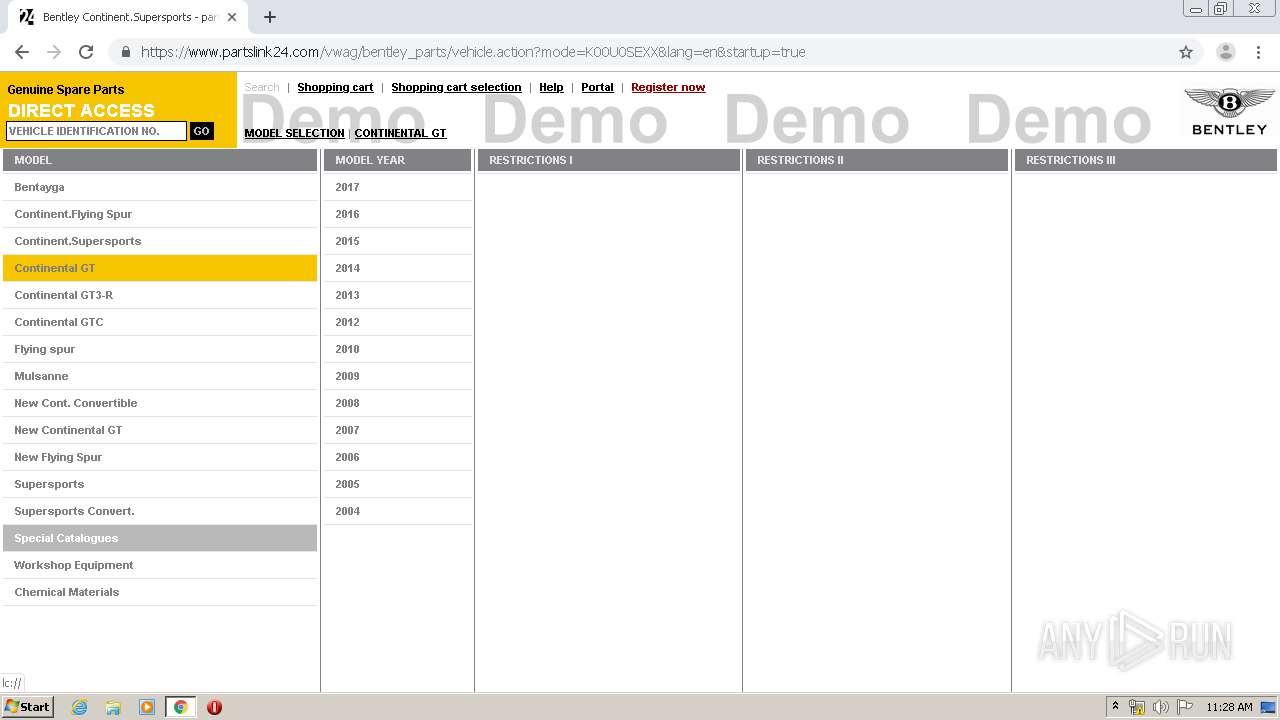Choose model year 2009

(397, 376)
